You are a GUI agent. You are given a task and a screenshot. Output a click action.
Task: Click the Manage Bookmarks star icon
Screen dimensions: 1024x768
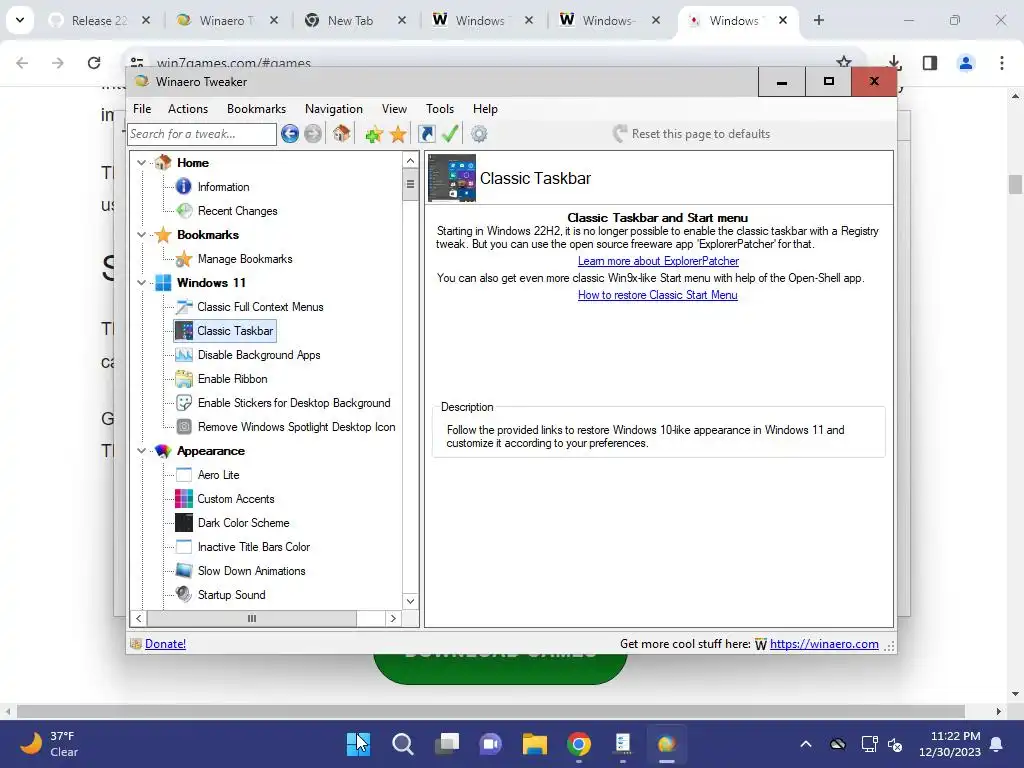click(184, 259)
